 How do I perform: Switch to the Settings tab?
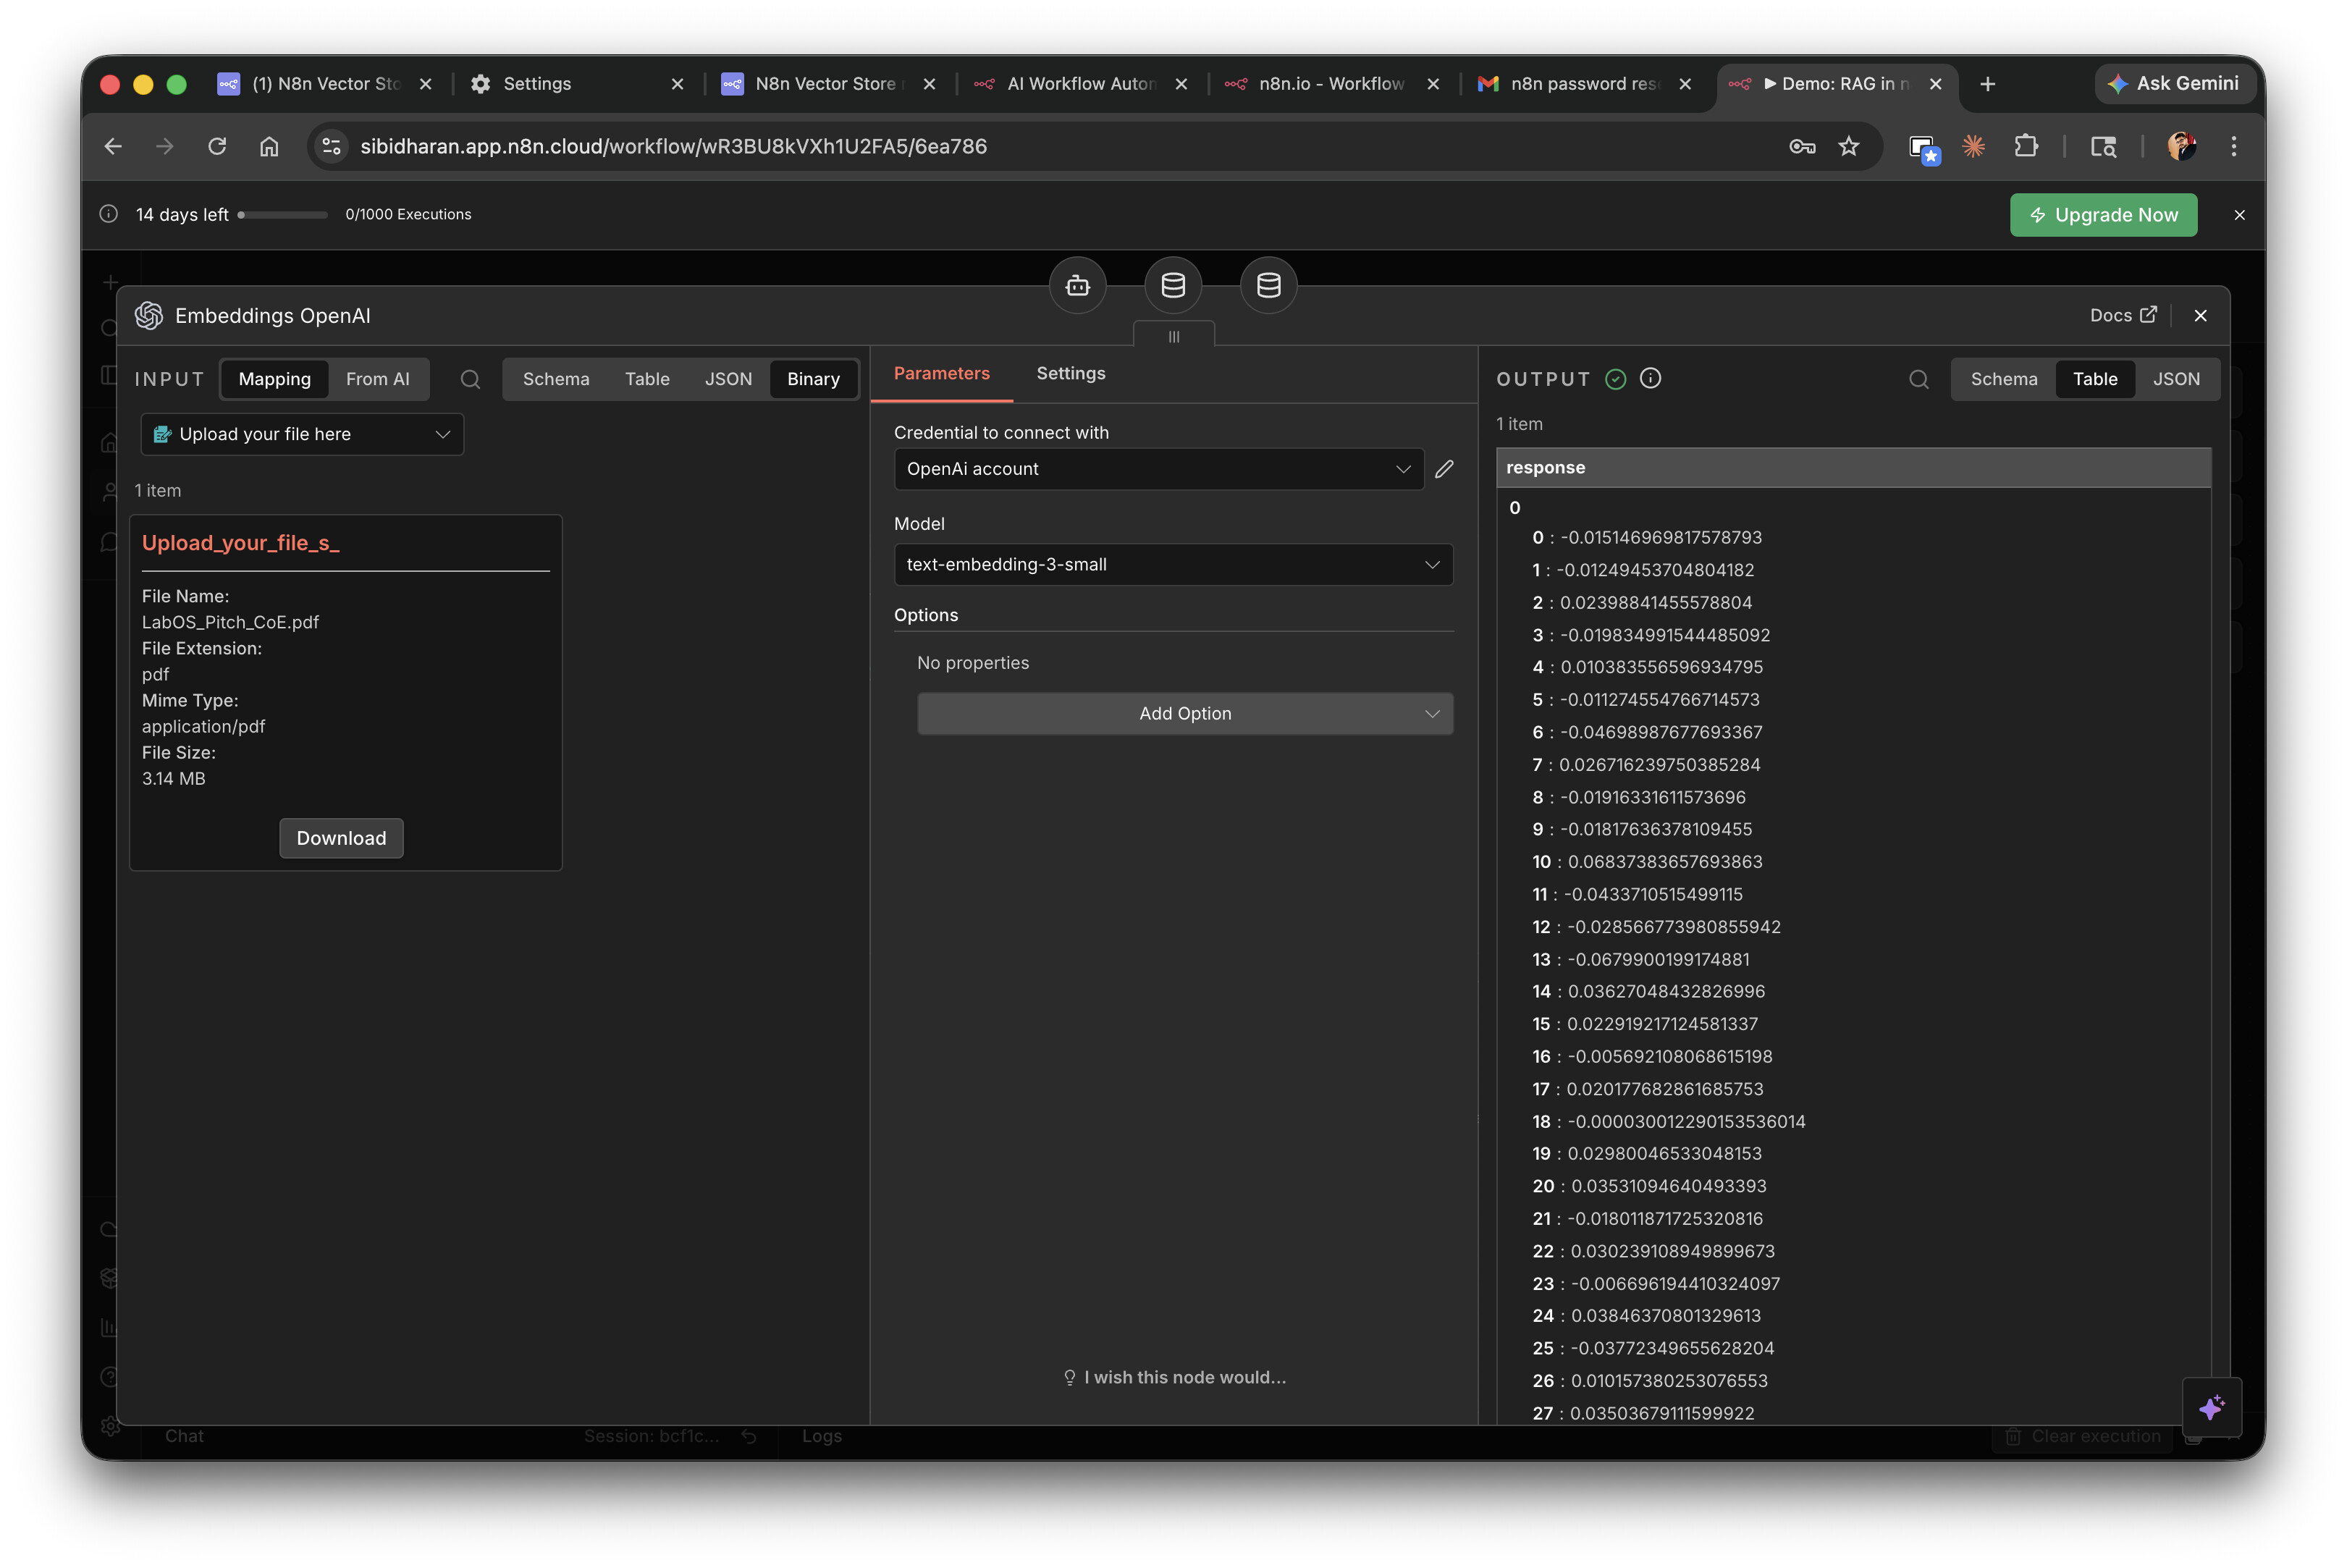(1070, 373)
